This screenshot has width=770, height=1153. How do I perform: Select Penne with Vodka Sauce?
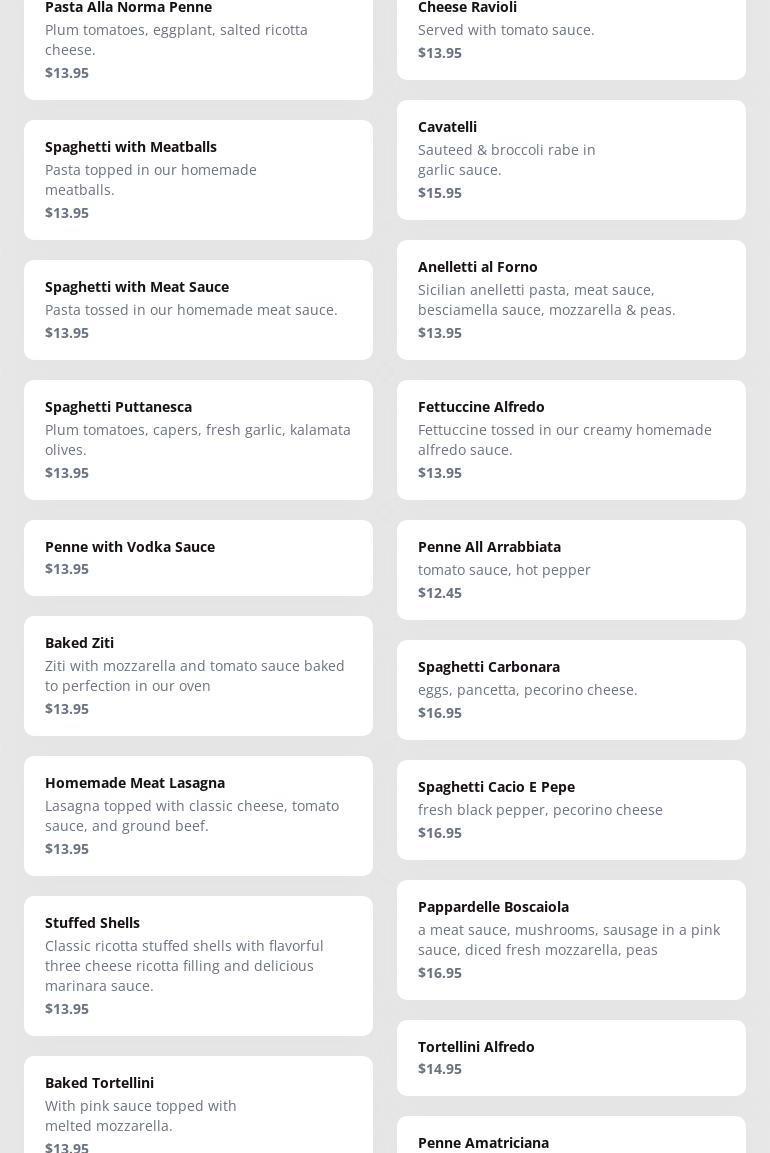(198, 558)
